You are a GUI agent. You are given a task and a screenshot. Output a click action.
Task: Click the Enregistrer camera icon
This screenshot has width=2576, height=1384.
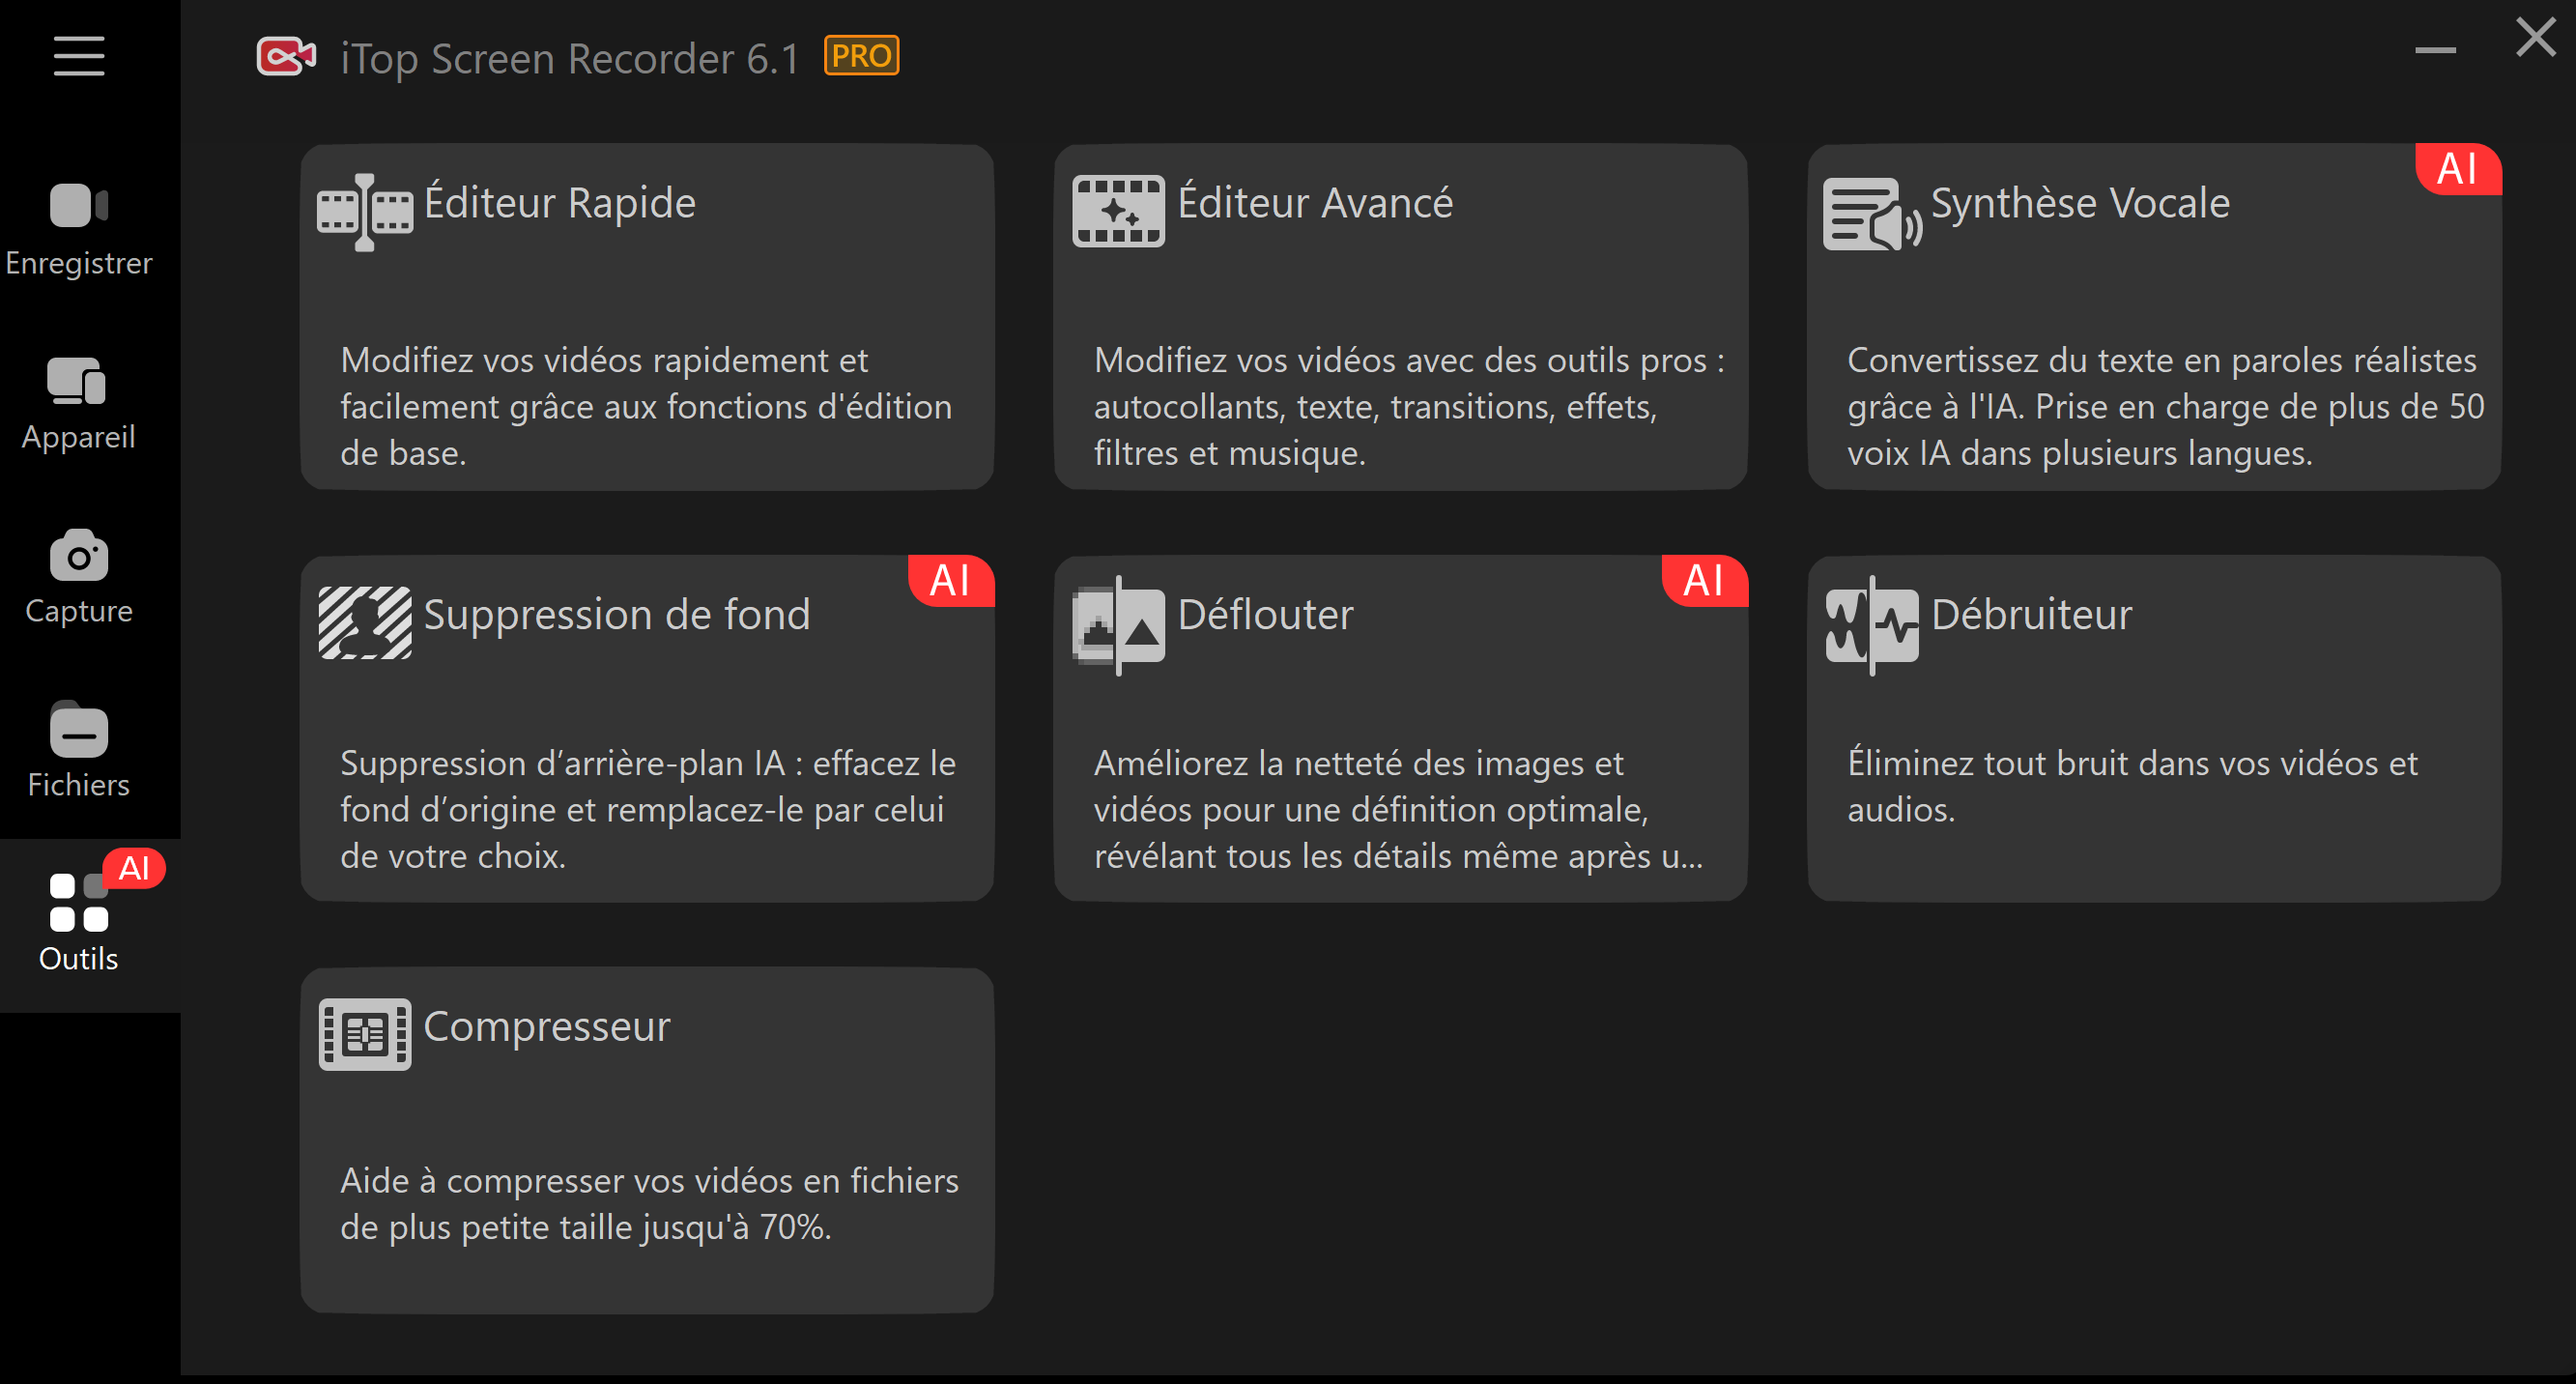(78, 206)
